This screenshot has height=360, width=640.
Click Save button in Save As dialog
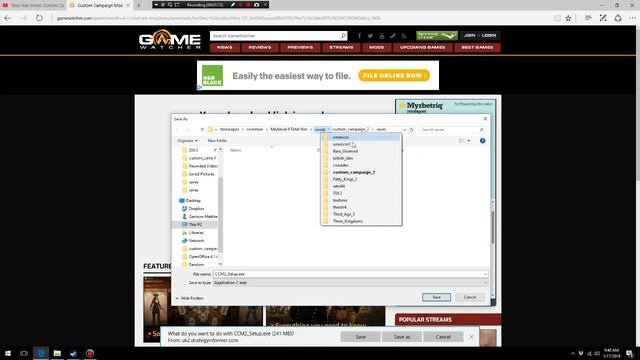(436, 297)
